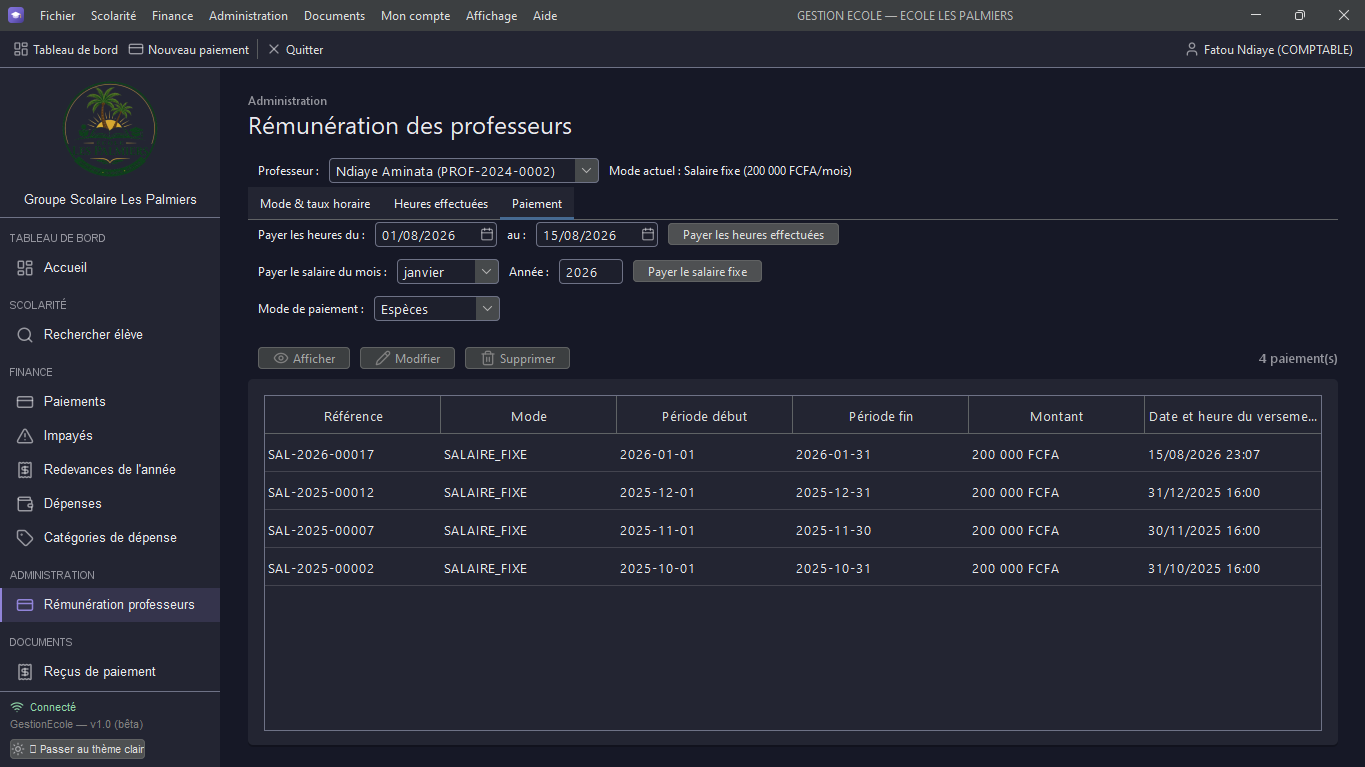Open the month dropdown showing janvier
Screen dimensions: 1365x767
pyautogui.click(x=448, y=272)
